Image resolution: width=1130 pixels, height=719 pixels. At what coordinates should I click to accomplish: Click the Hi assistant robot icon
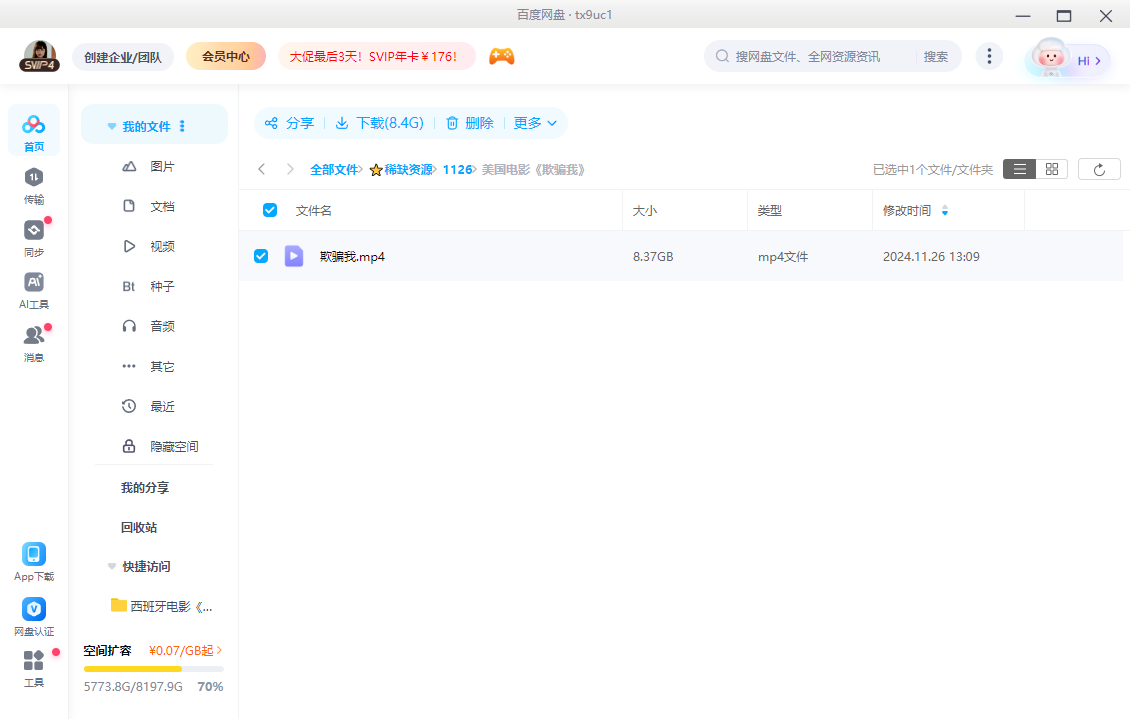1049,58
